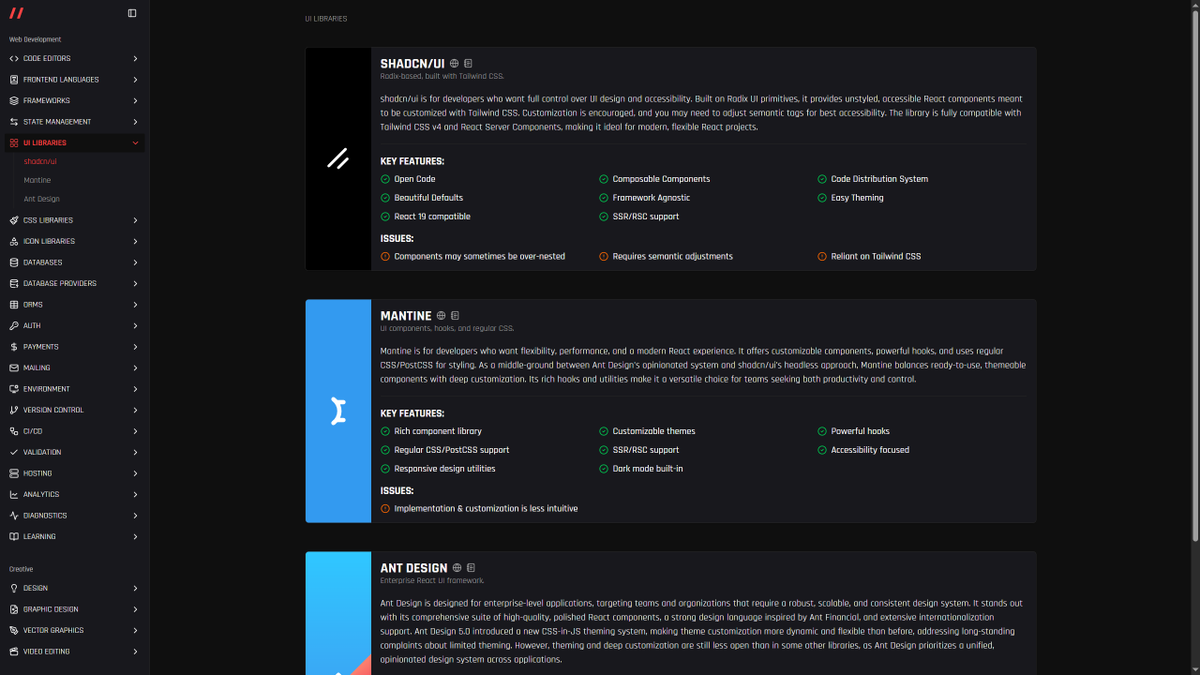Click the Auth key icon

[x=14, y=325]
